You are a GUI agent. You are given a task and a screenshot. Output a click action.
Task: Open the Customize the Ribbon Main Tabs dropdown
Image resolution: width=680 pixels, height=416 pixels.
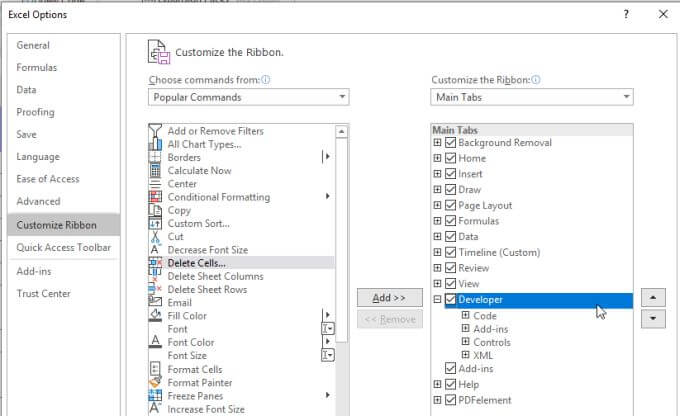pyautogui.click(x=532, y=97)
